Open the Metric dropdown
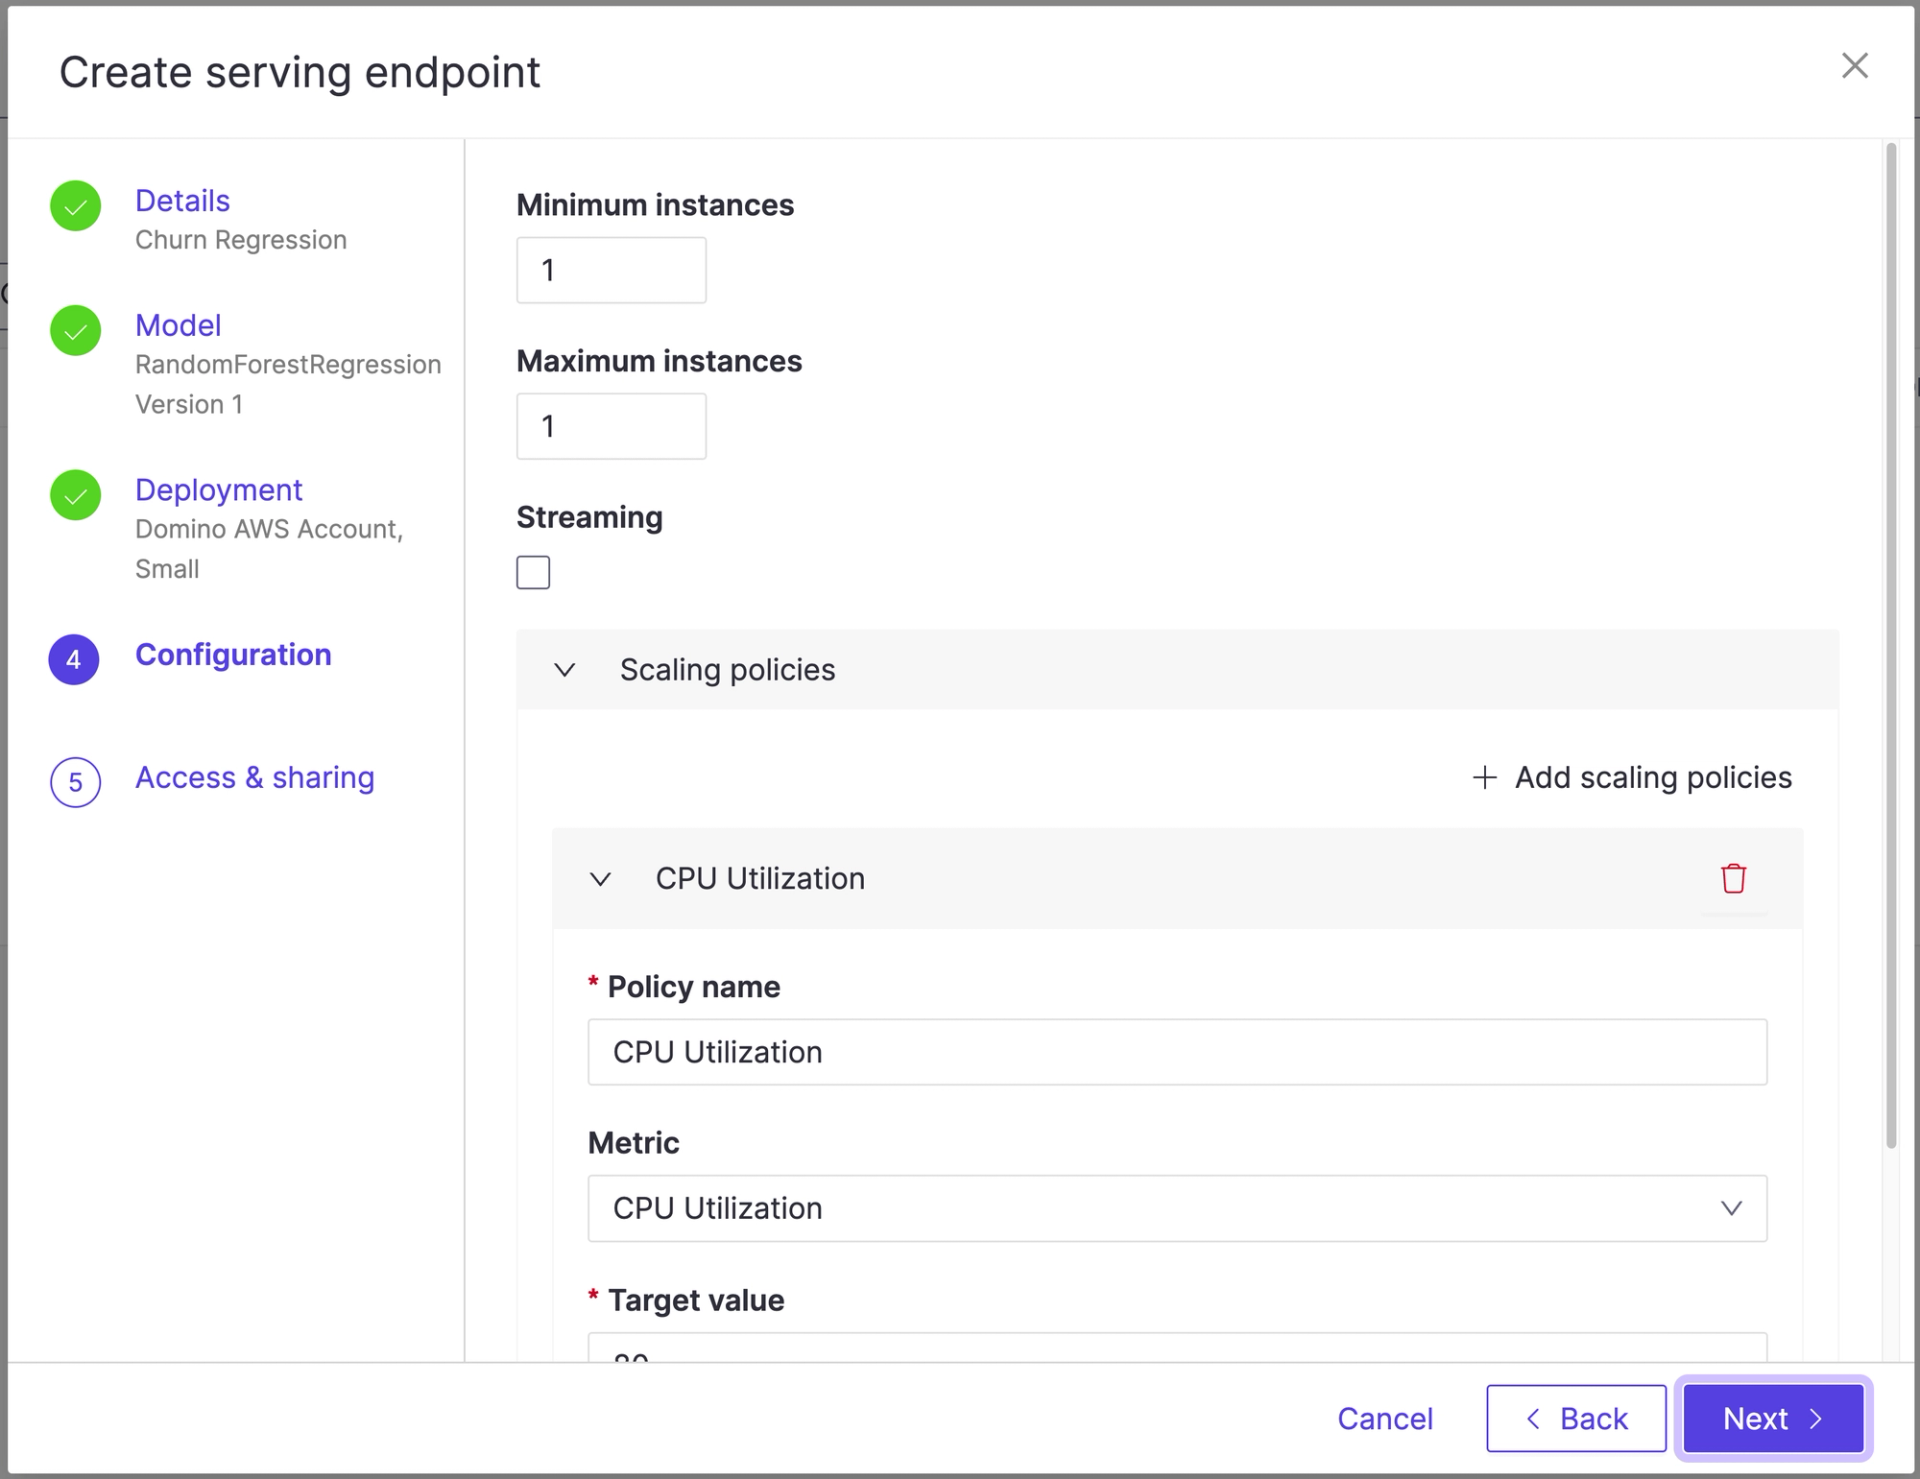 pos(1176,1208)
